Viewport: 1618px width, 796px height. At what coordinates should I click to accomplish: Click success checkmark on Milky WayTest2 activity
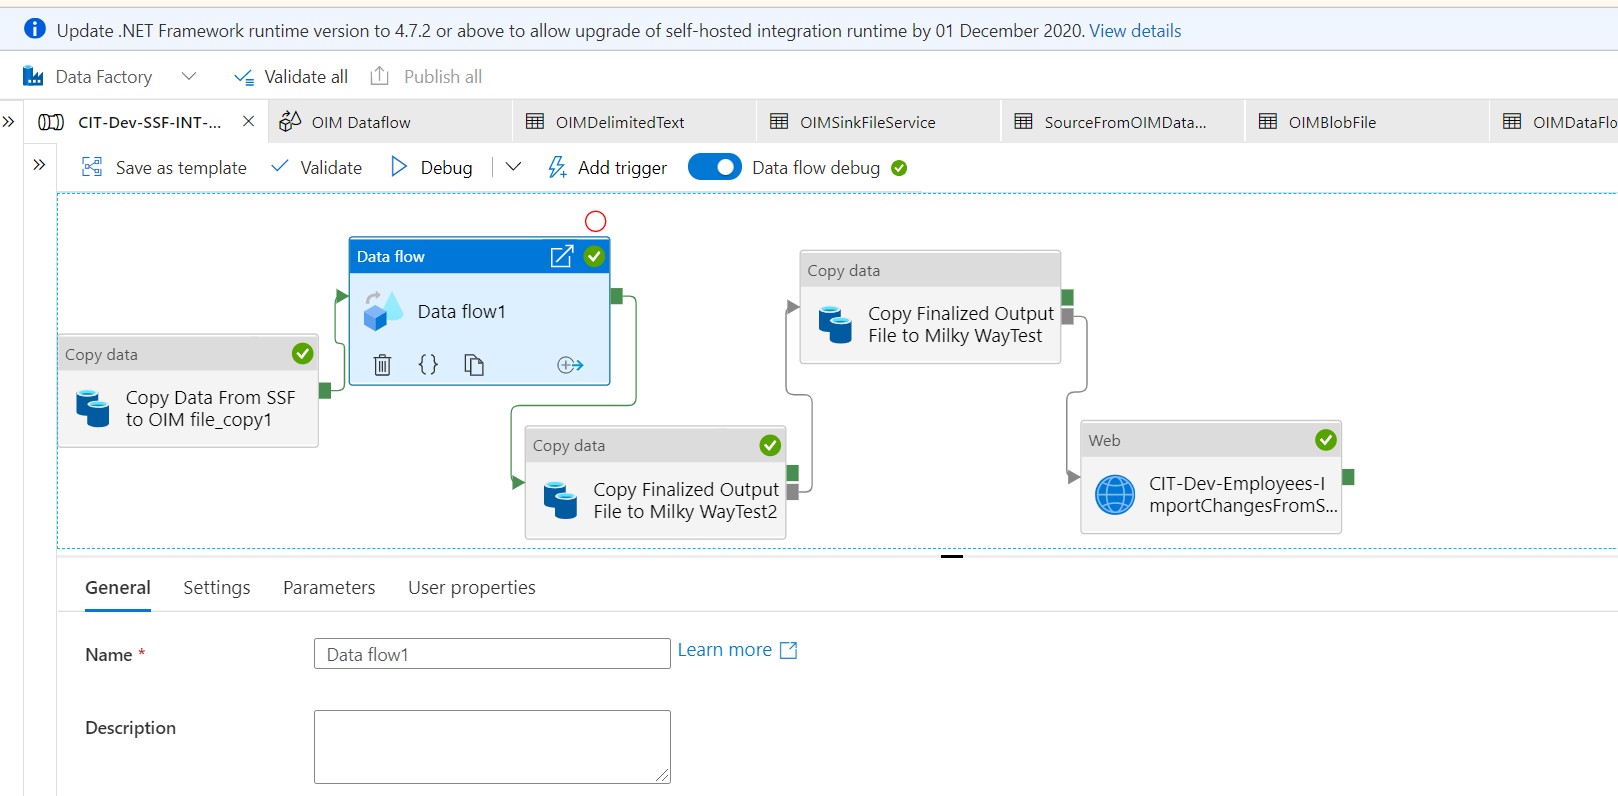click(x=770, y=445)
